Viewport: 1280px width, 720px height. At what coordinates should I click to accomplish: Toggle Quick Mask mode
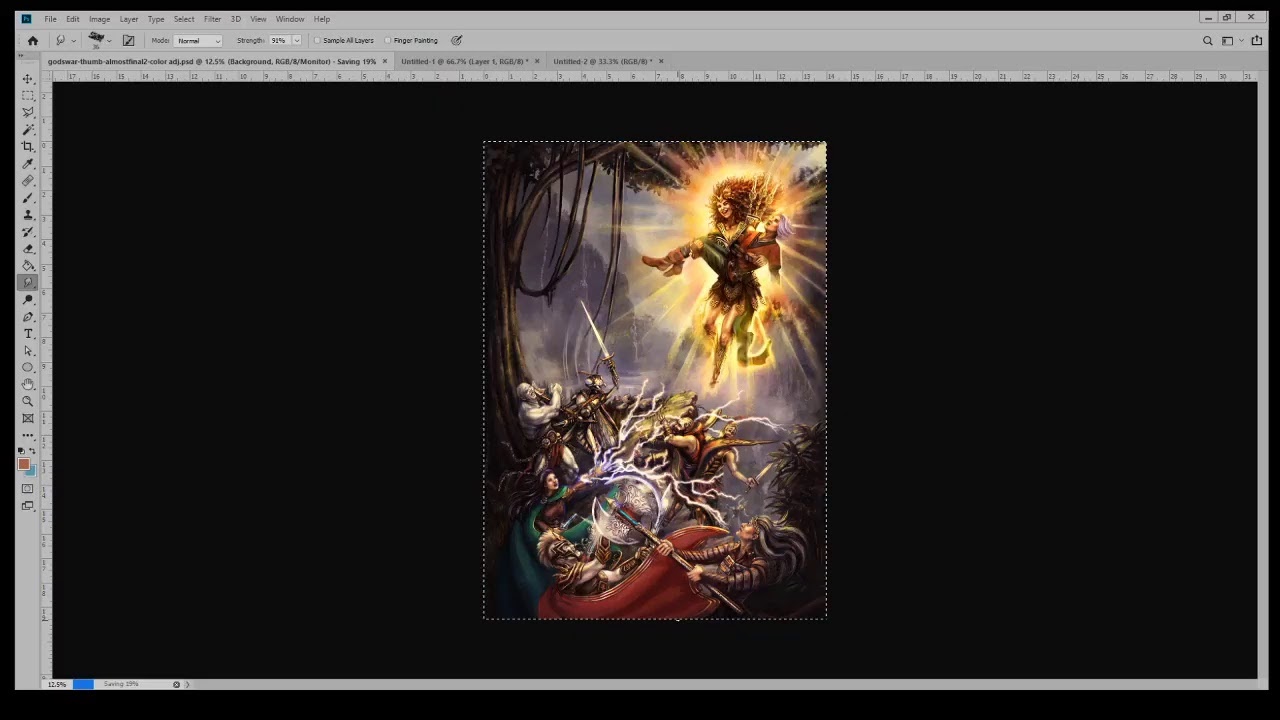pos(28,489)
